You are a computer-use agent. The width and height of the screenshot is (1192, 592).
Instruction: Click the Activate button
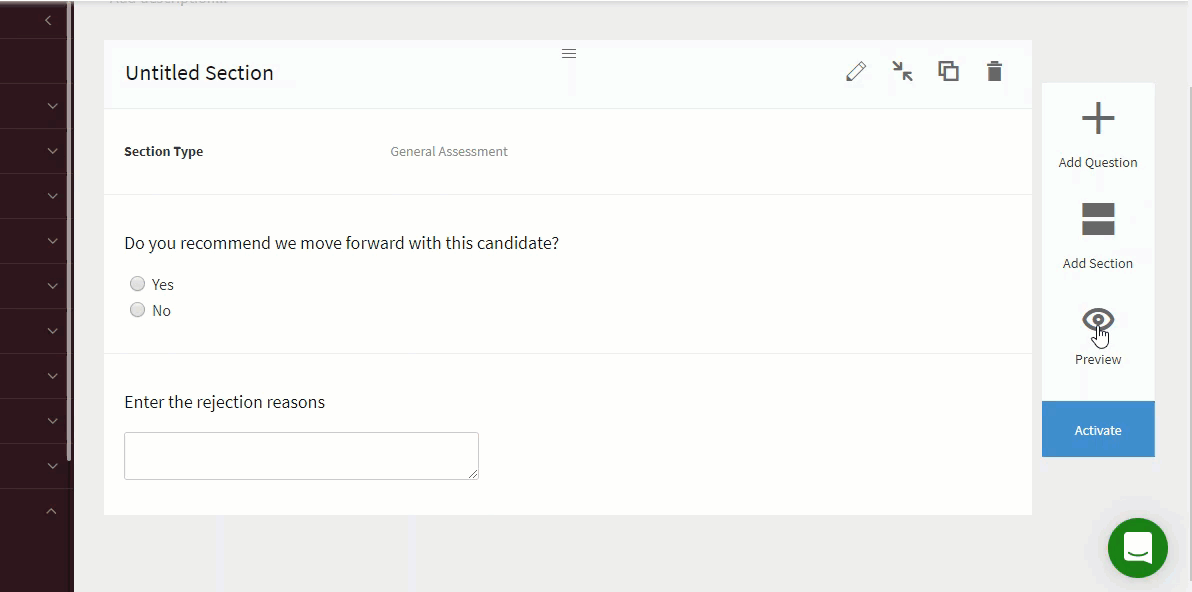(1098, 429)
